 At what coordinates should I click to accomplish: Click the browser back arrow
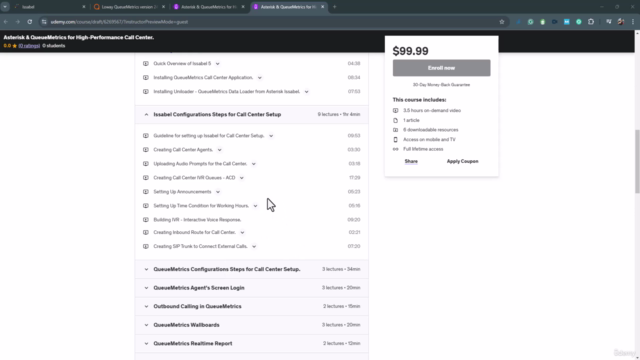click(6, 22)
